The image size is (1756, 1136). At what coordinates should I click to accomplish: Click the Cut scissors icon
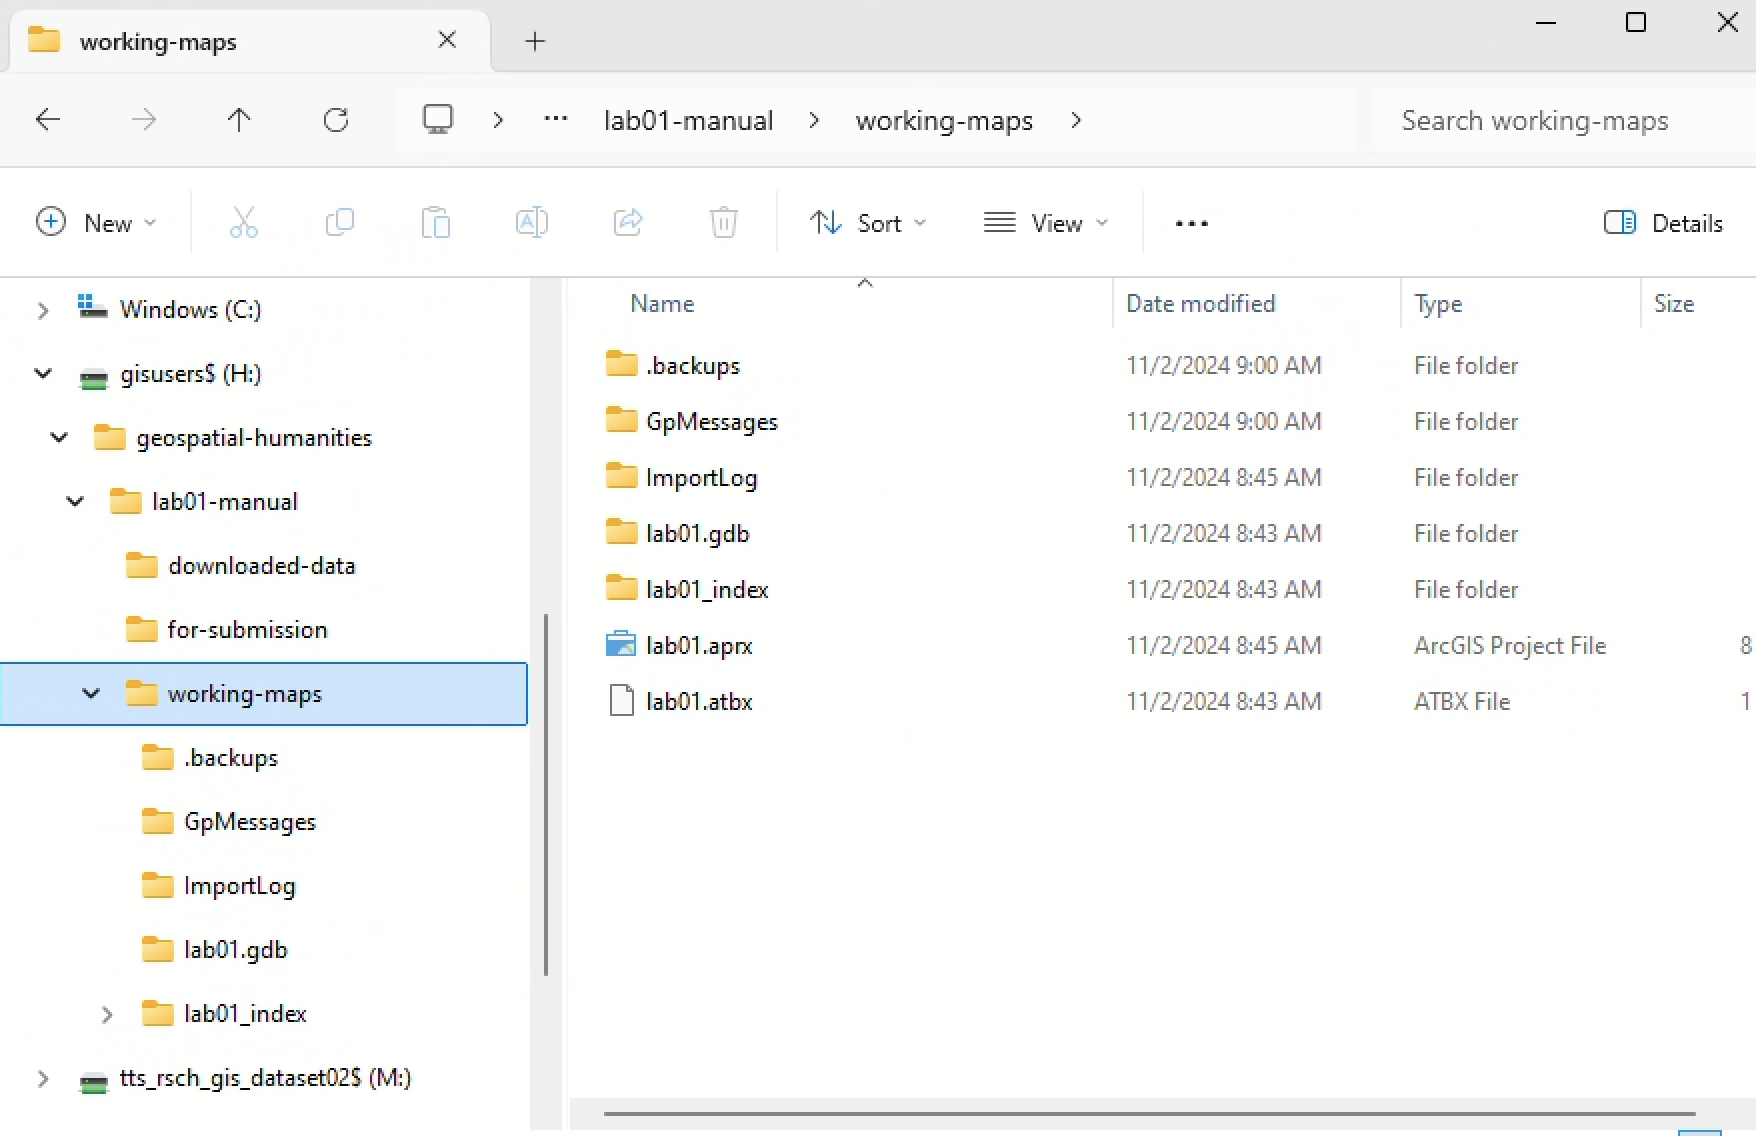pyautogui.click(x=243, y=222)
